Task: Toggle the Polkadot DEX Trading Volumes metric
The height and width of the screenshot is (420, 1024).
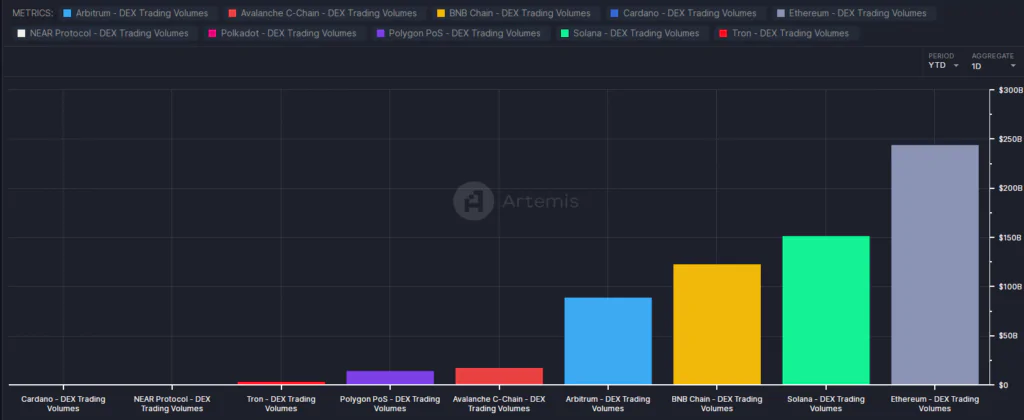Action: coord(282,33)
